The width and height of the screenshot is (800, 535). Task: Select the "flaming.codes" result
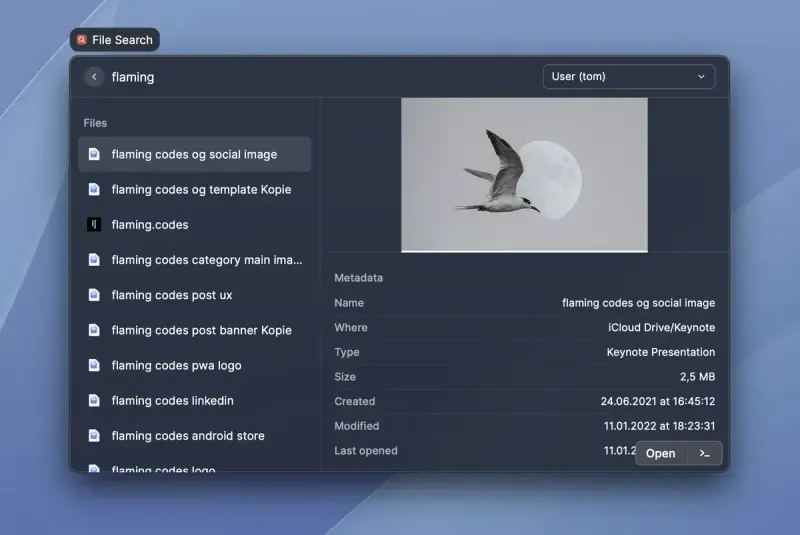[x=194, y=224]
